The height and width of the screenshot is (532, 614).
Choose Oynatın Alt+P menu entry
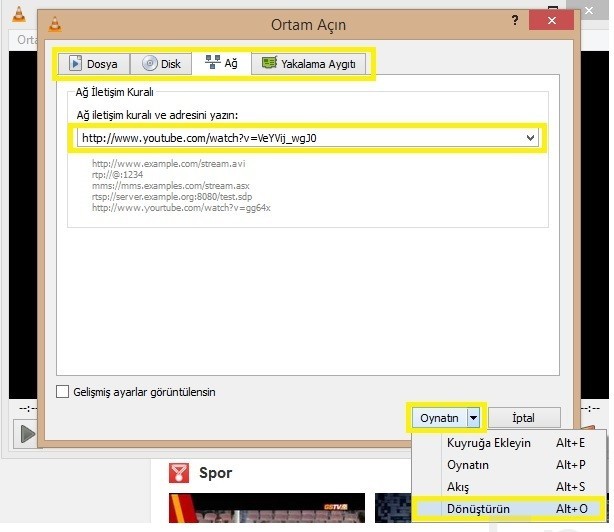[x=508, y=465]
